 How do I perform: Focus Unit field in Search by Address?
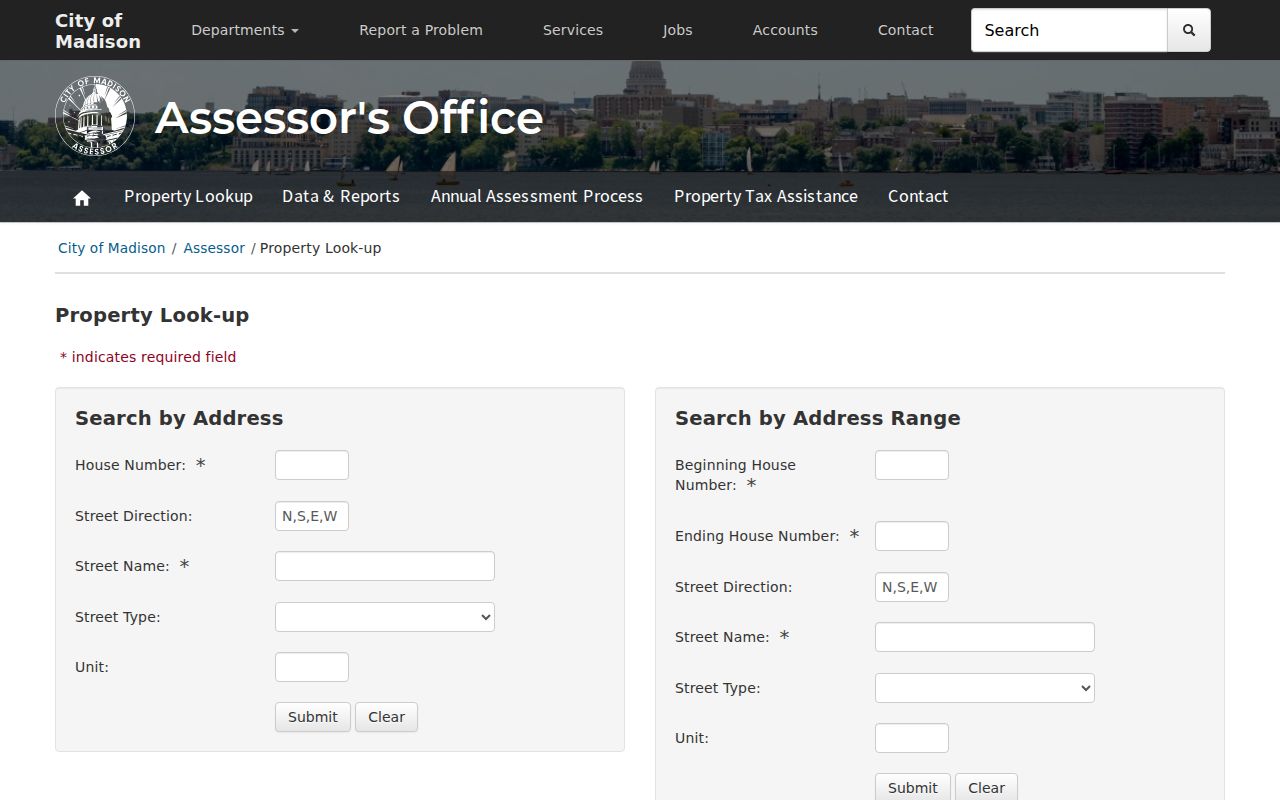pyautogui.click(x=312, y=667)
